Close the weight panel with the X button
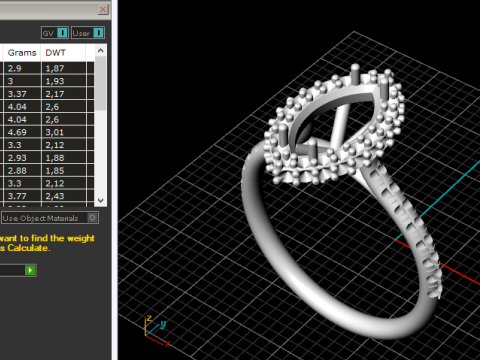Screen dimensions: 480x360 pos(103,9)
